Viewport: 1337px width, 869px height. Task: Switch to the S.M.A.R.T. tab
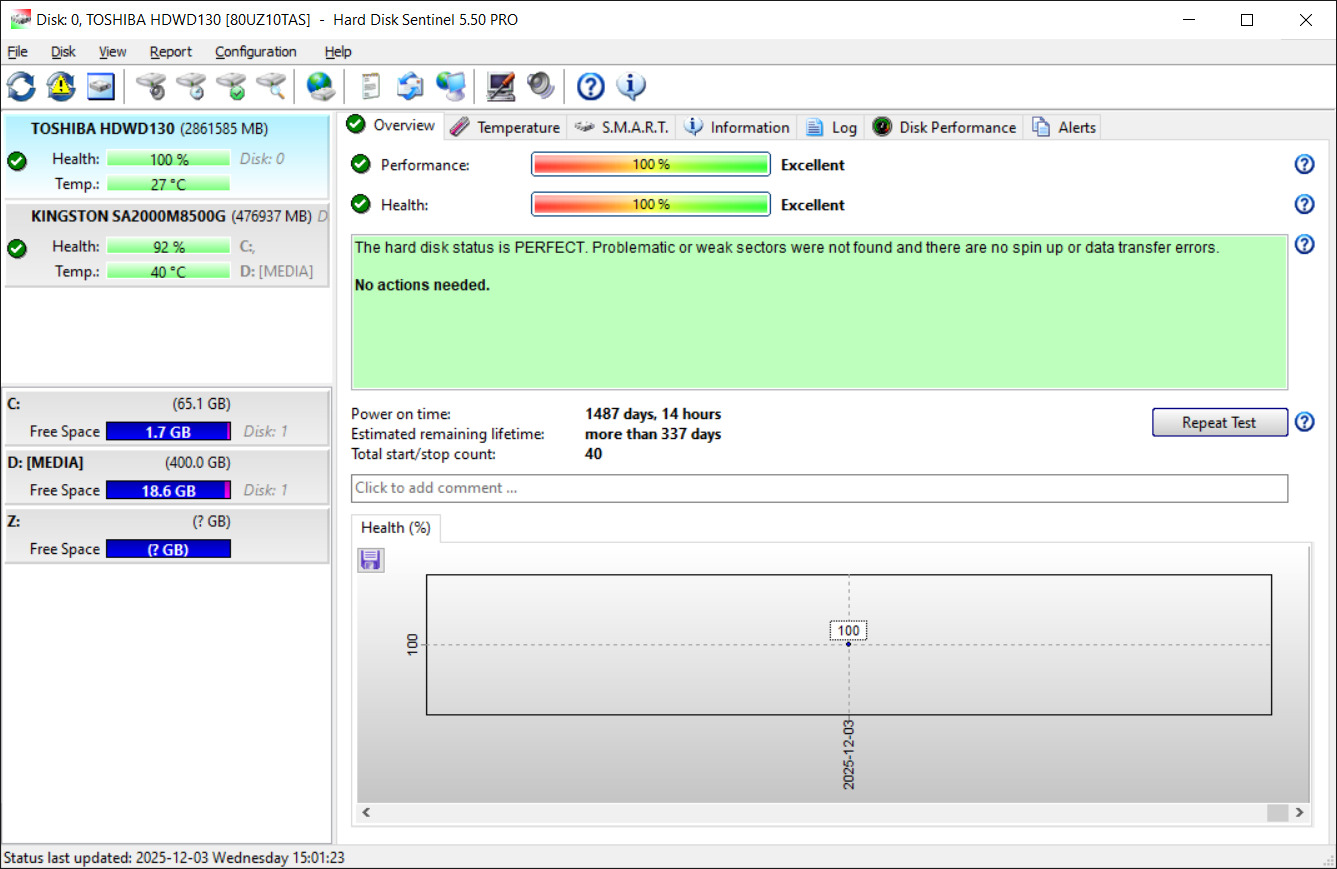[x=621, y=127]
